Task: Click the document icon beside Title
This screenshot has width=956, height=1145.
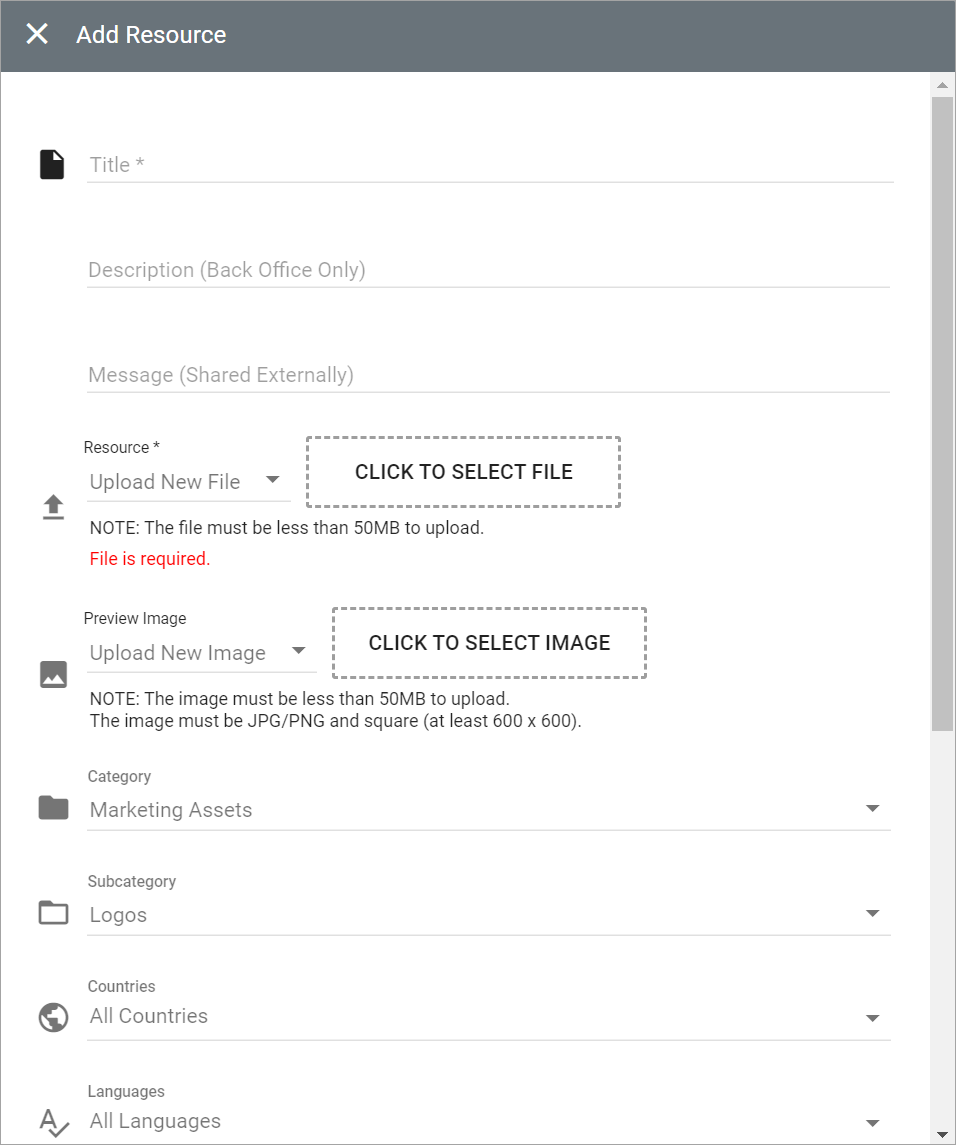Action: click(52, 164)
